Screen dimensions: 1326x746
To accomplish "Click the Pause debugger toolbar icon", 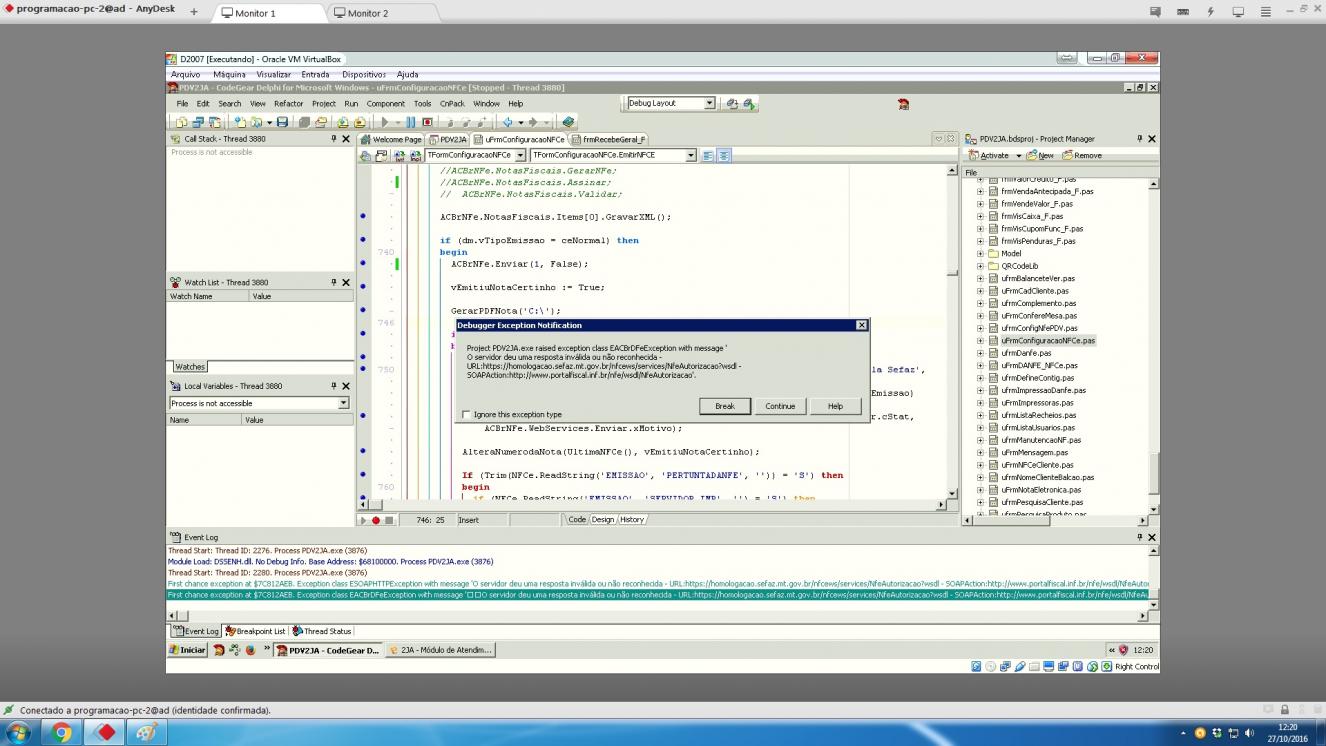I will click(410, 122).
